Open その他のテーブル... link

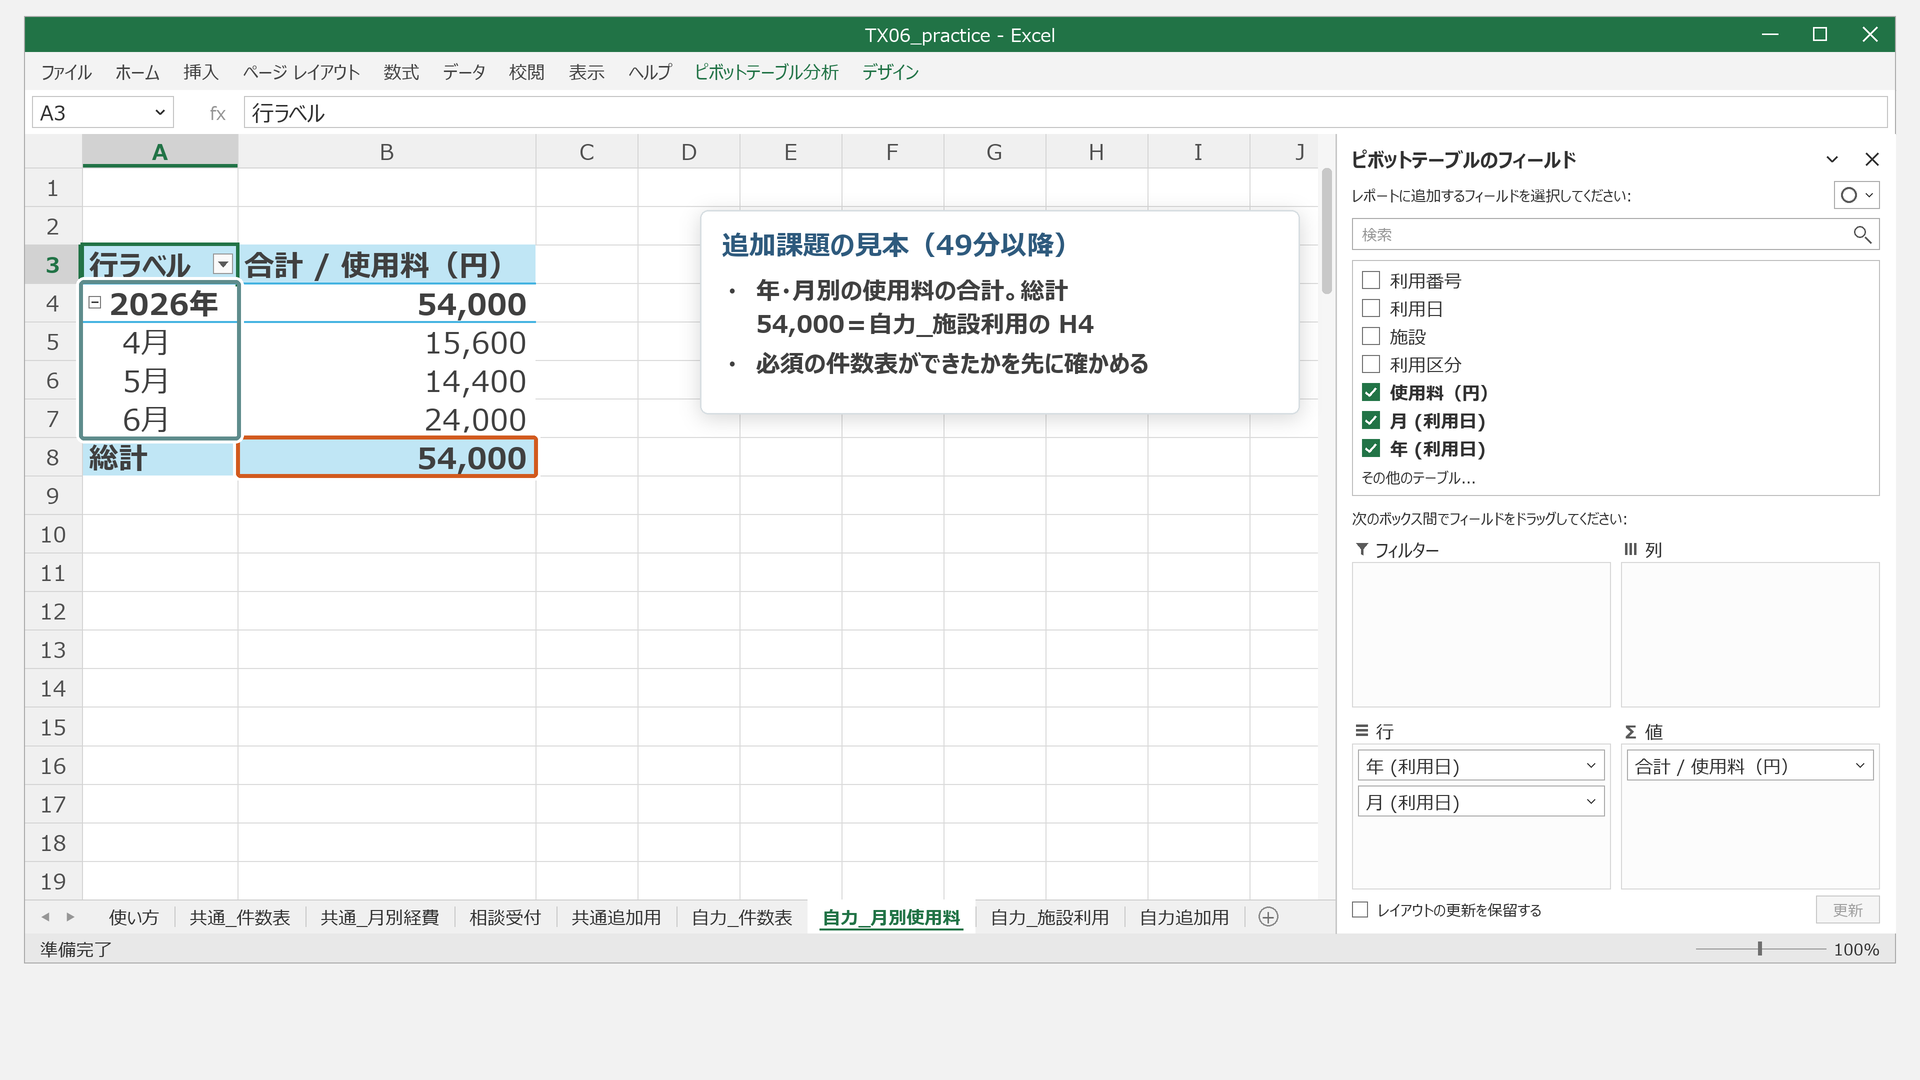click(x=1418, y=478)
